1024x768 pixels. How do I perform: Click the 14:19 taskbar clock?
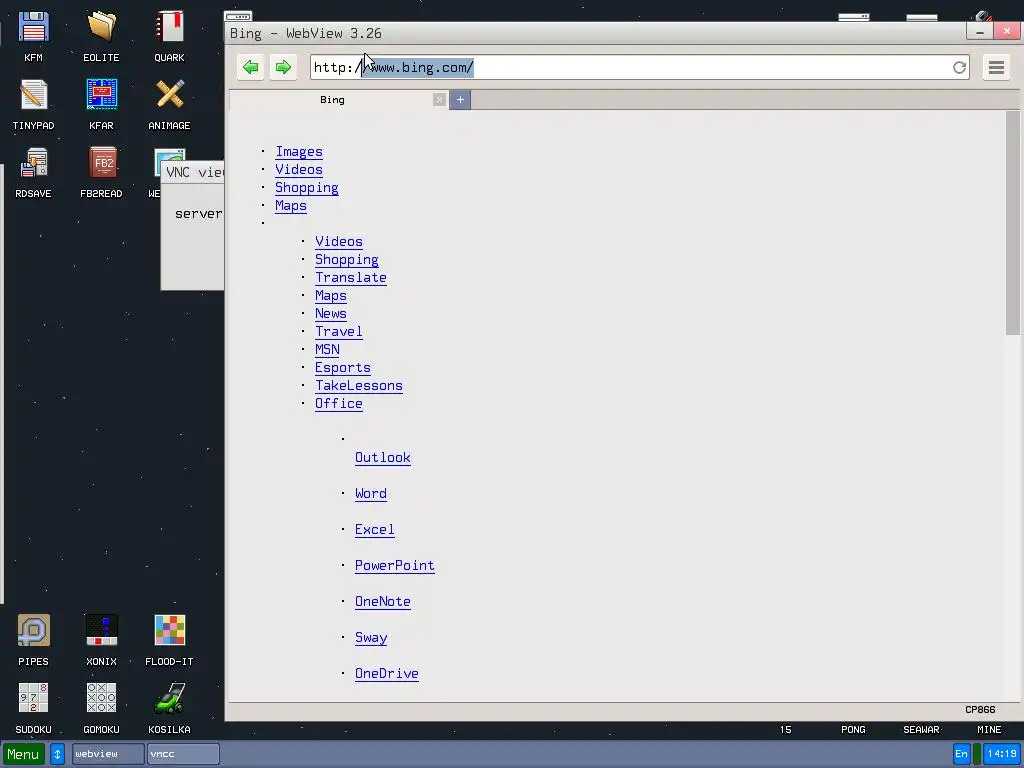1002,754
